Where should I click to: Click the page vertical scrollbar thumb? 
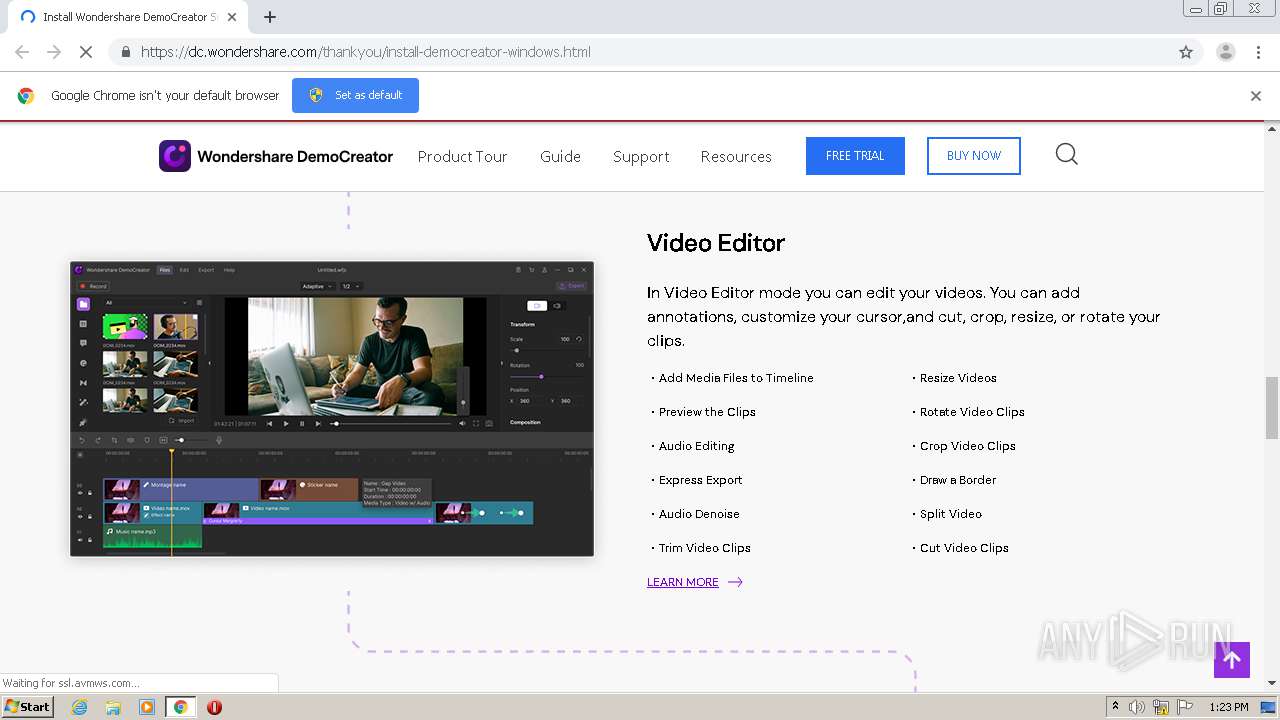(1272, 407)
